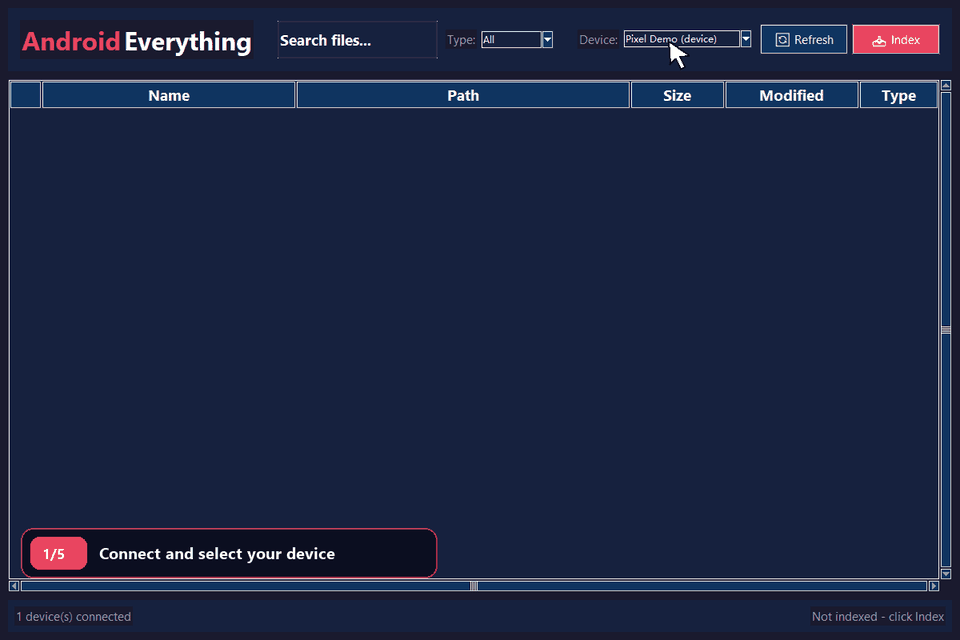Select the Pixel Demo (device) combo box

(681, 39)
